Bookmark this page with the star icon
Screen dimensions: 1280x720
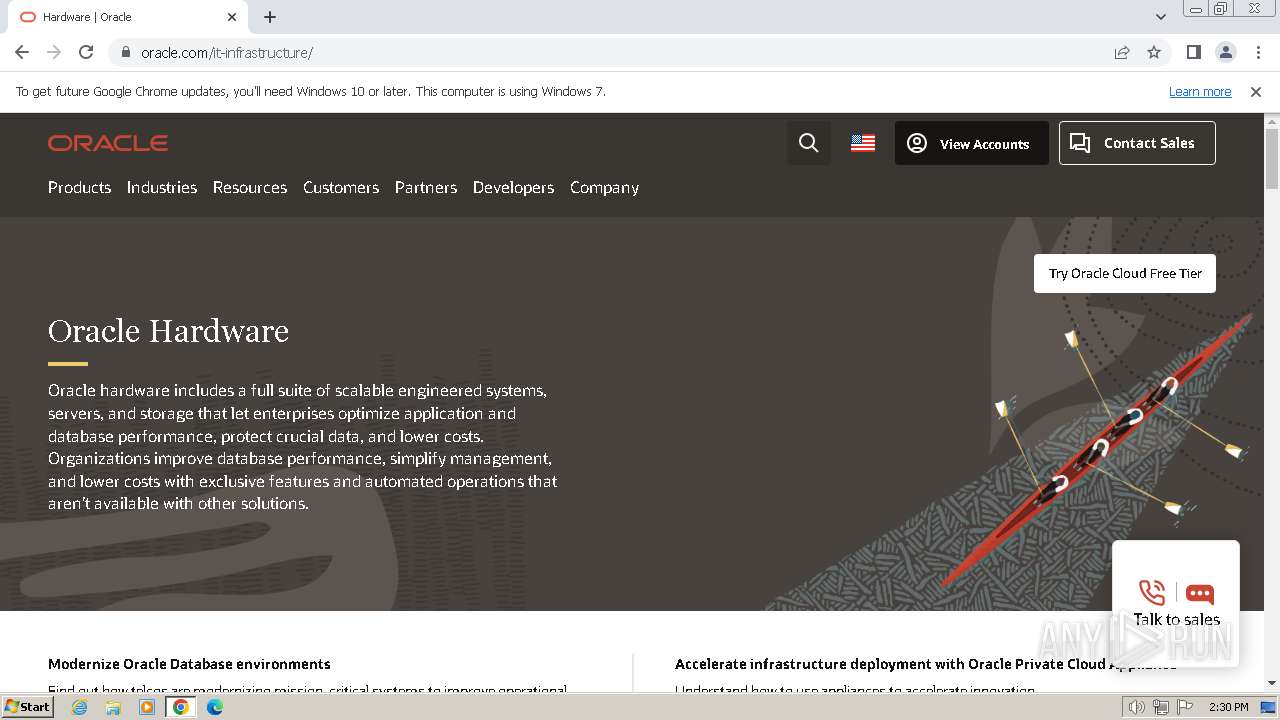pyautogui.click(x=1154, y=52)
